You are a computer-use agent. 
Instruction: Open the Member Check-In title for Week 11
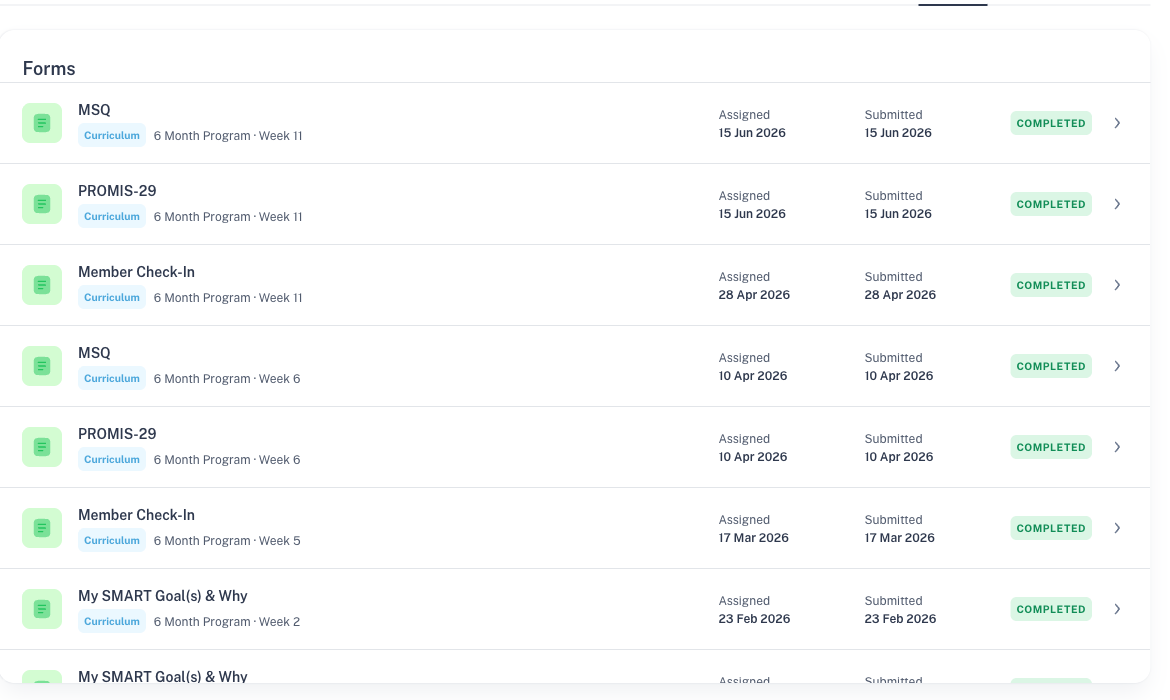pos(137,272)
